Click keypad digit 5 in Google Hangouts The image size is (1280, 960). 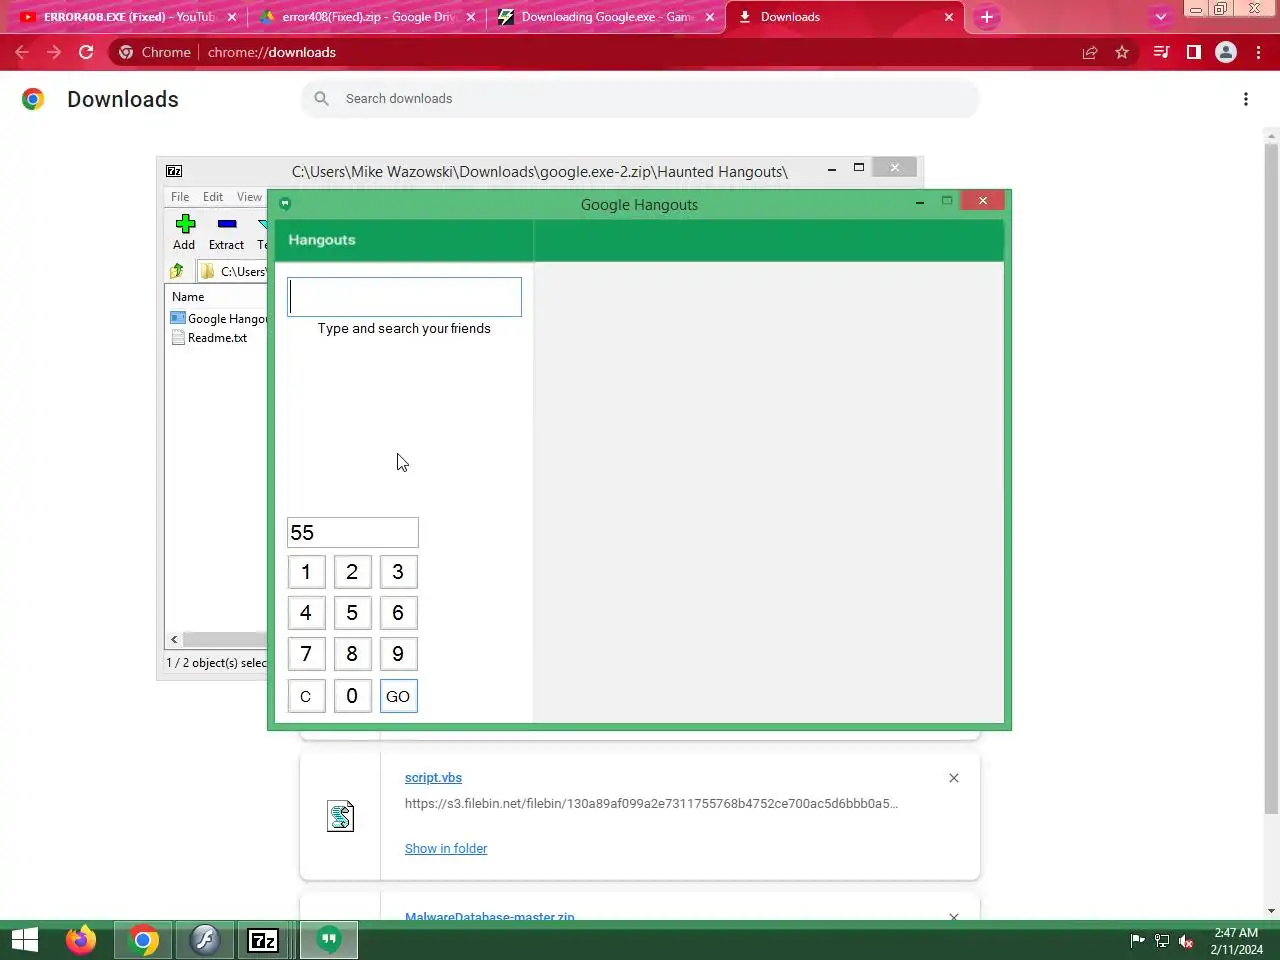pyautogui.click(x=352, y=613)
